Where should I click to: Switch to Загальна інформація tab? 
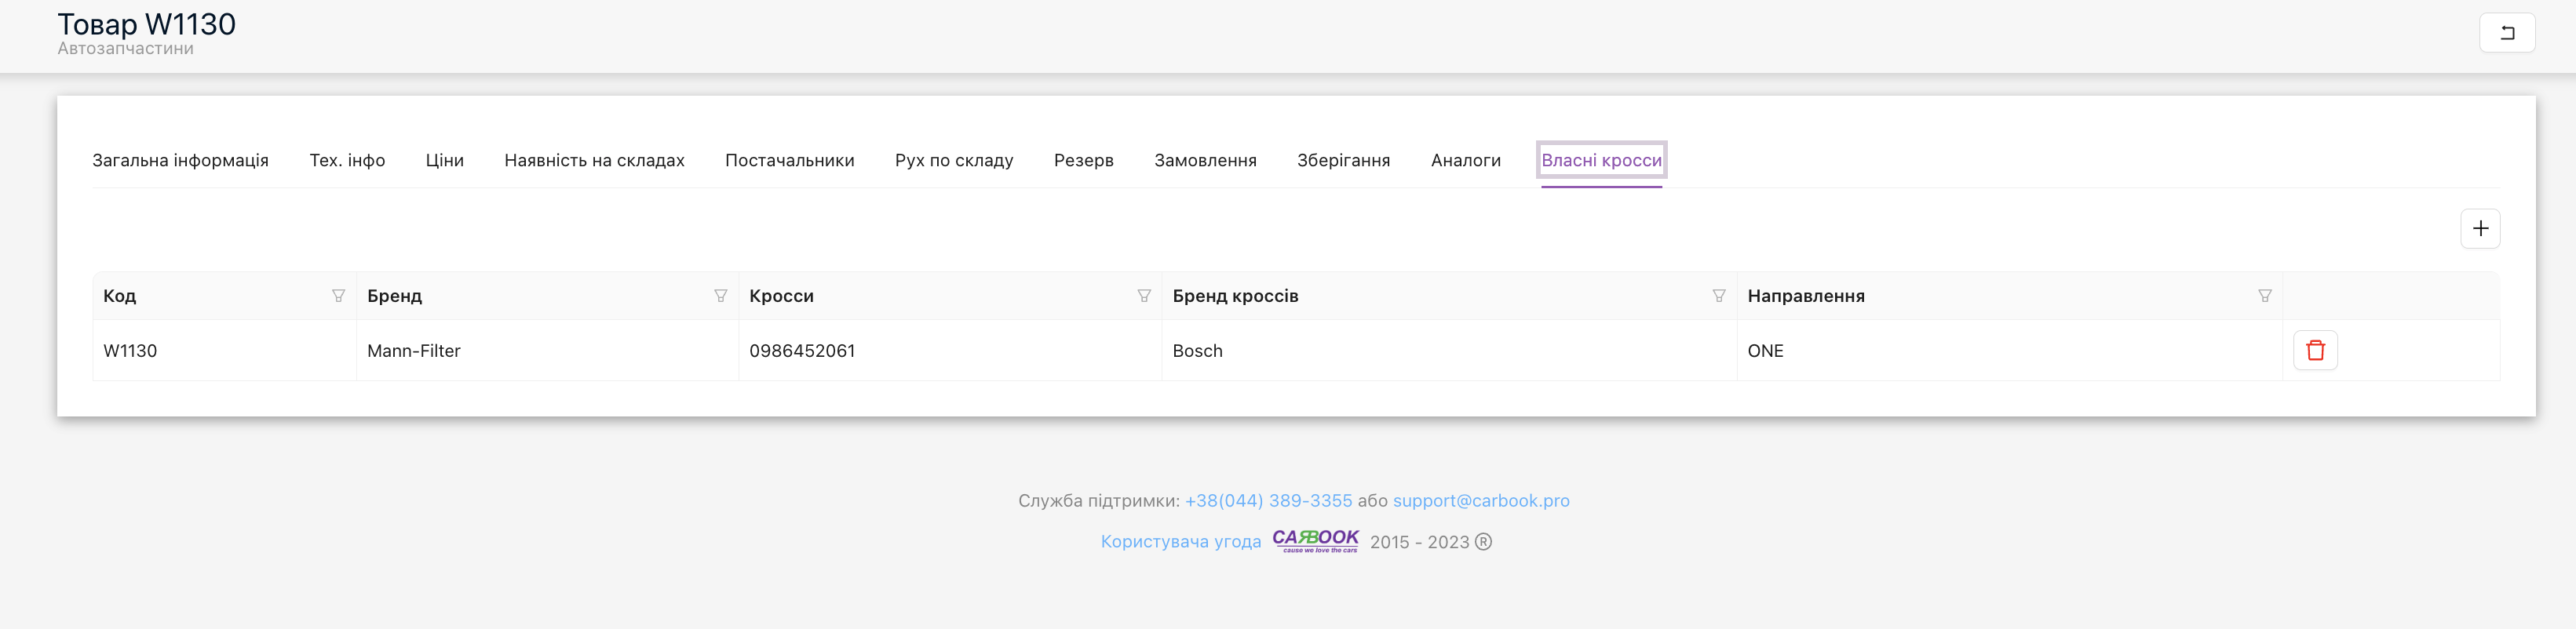point(180,160)
